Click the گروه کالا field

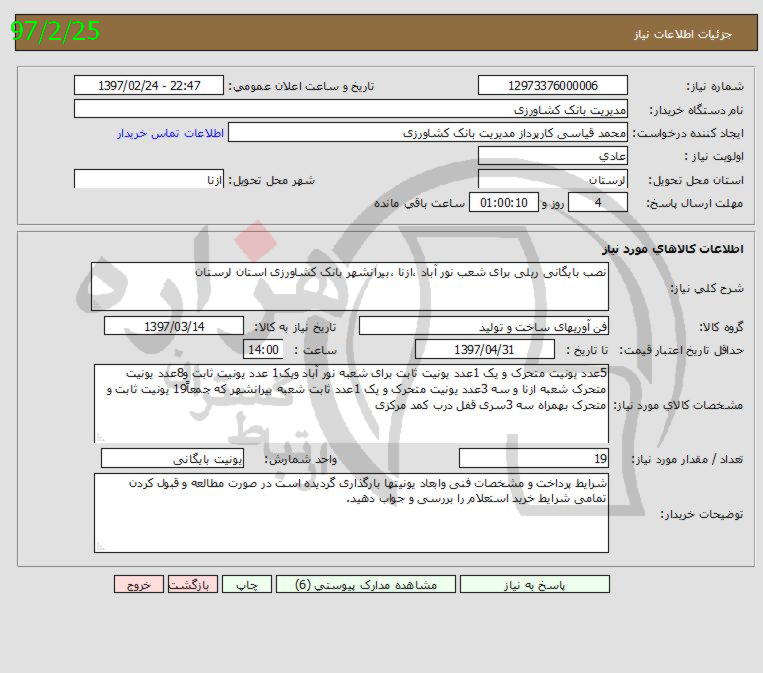click(493, 326)
